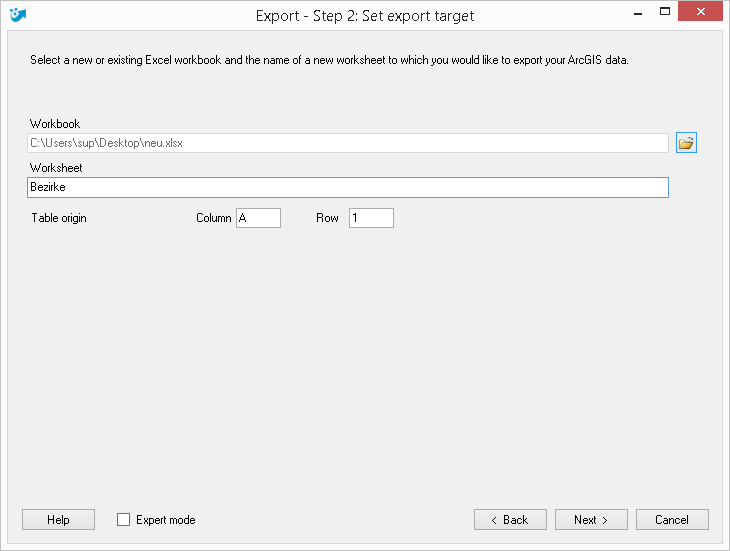Image resolution: width=730 pixels, height=551 pixels.
Task: Open Help for this step
Action: click(x=58, y=519)
